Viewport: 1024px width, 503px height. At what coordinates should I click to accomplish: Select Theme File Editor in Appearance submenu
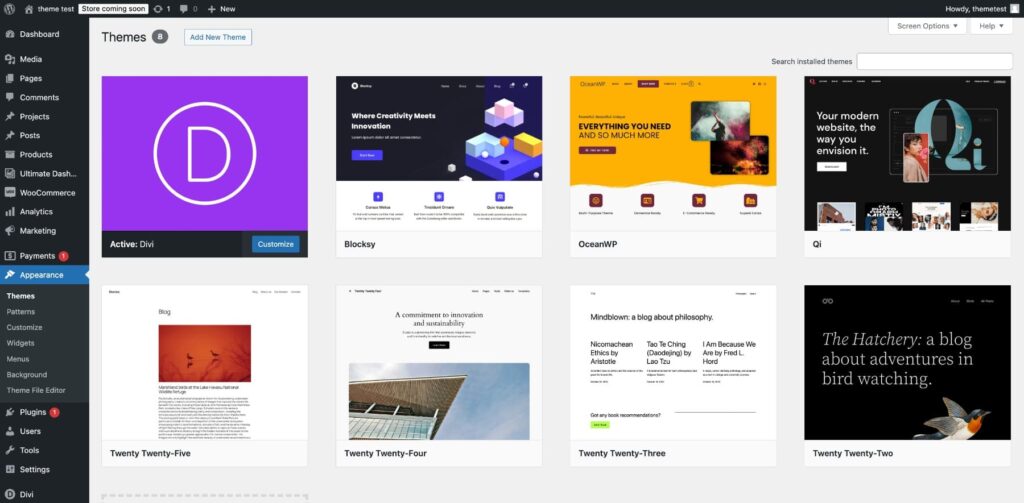click(x=36, y=390)
